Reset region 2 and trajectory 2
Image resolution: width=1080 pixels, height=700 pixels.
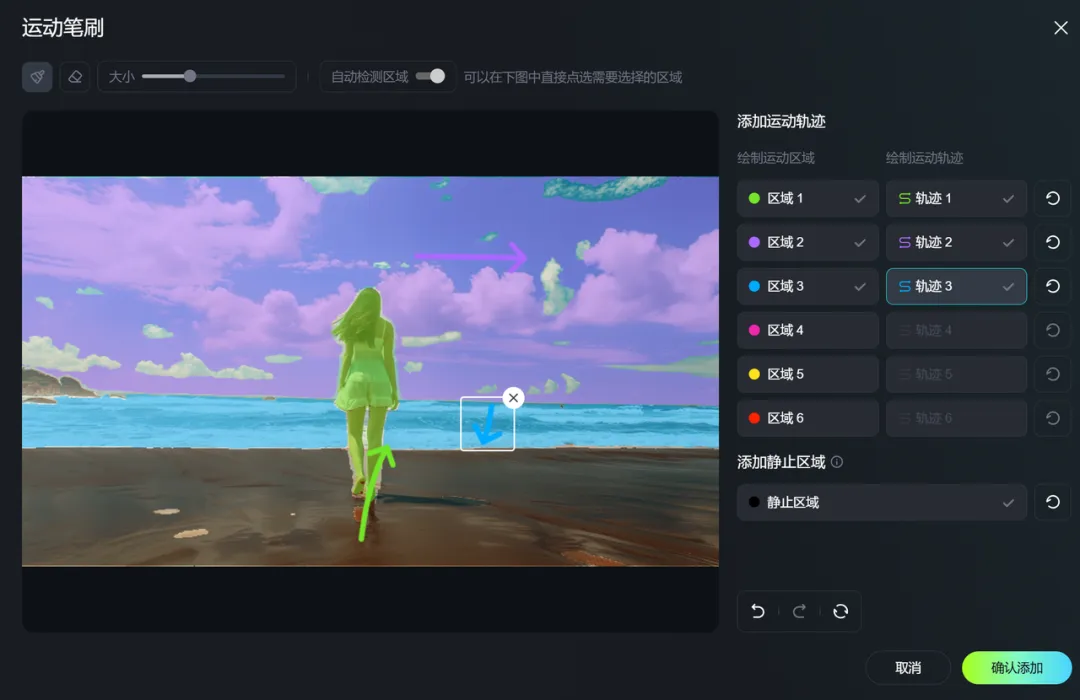click(x=1052, y=243)
